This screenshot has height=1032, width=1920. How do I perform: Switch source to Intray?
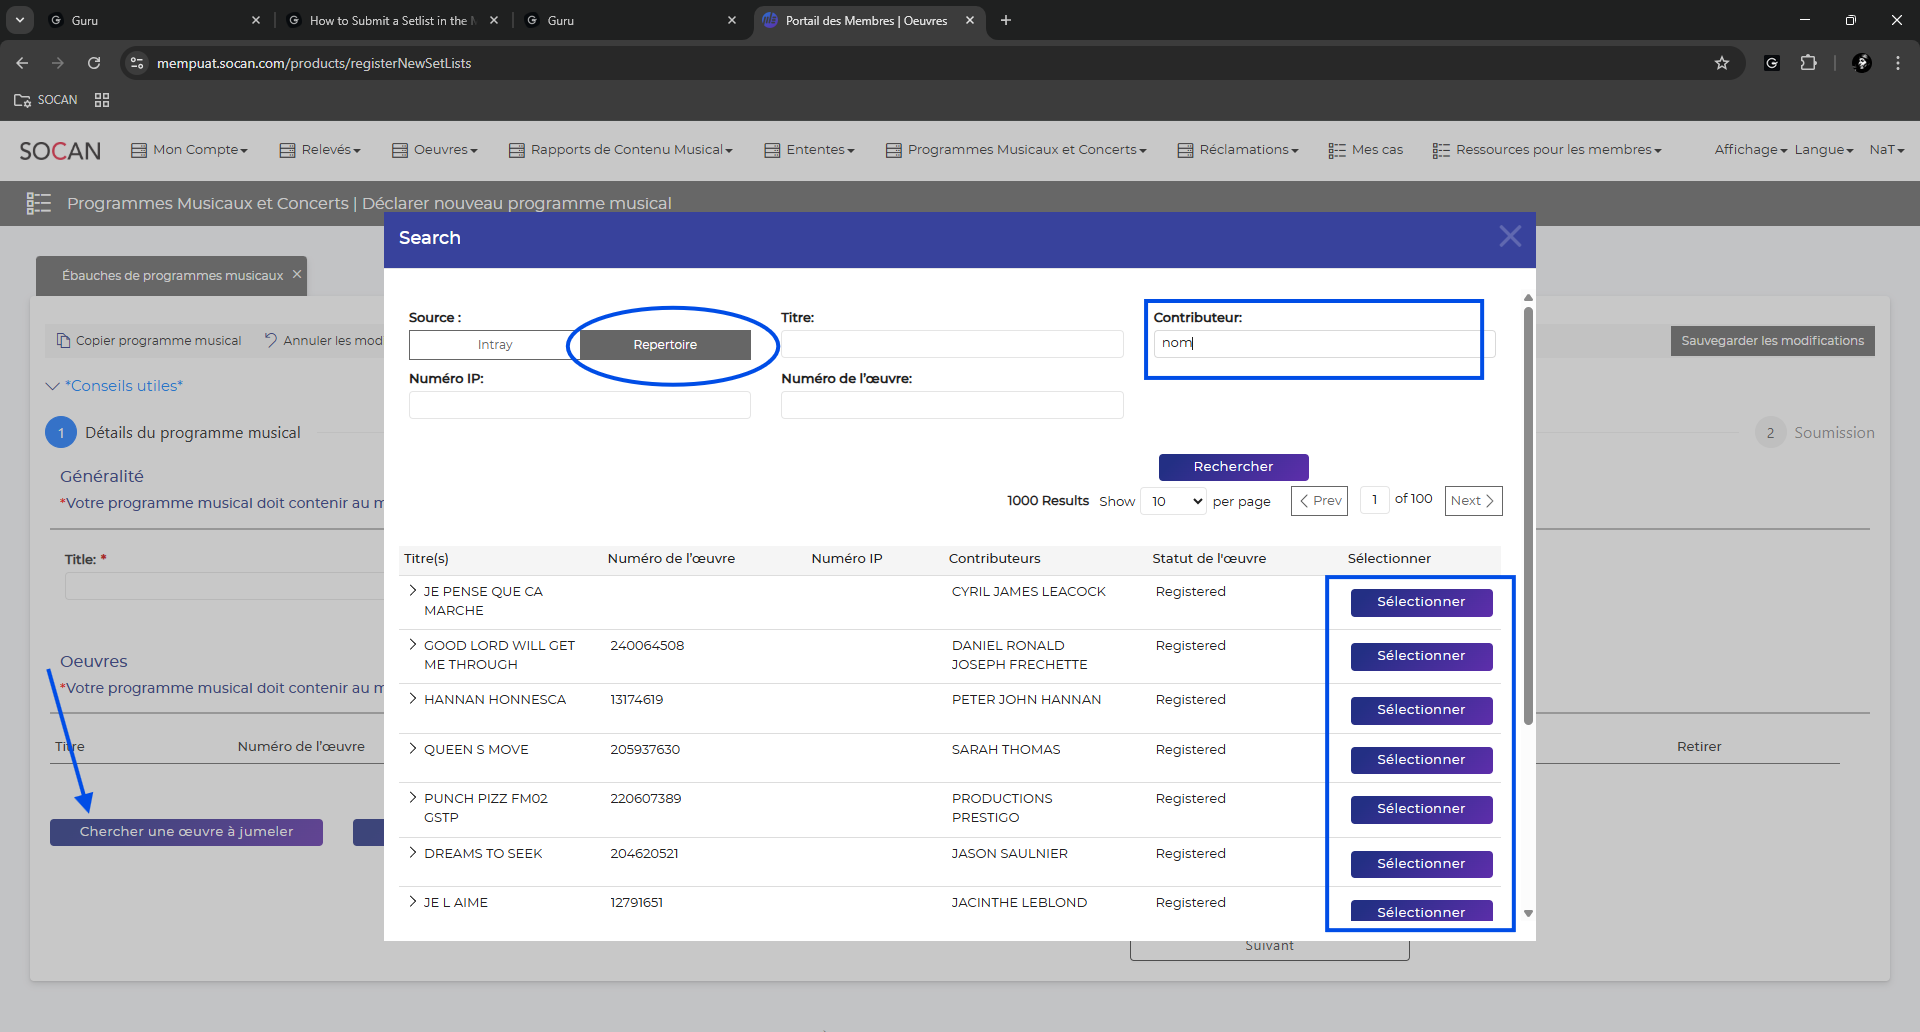494,345
